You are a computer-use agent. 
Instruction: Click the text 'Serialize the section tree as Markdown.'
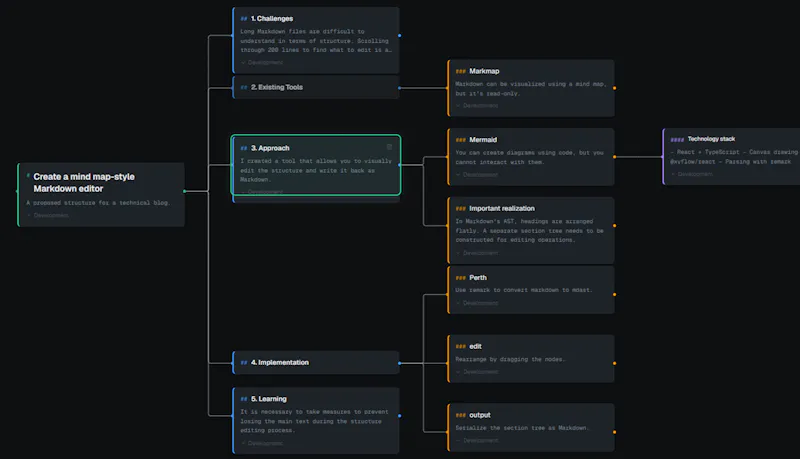[522, 428]
